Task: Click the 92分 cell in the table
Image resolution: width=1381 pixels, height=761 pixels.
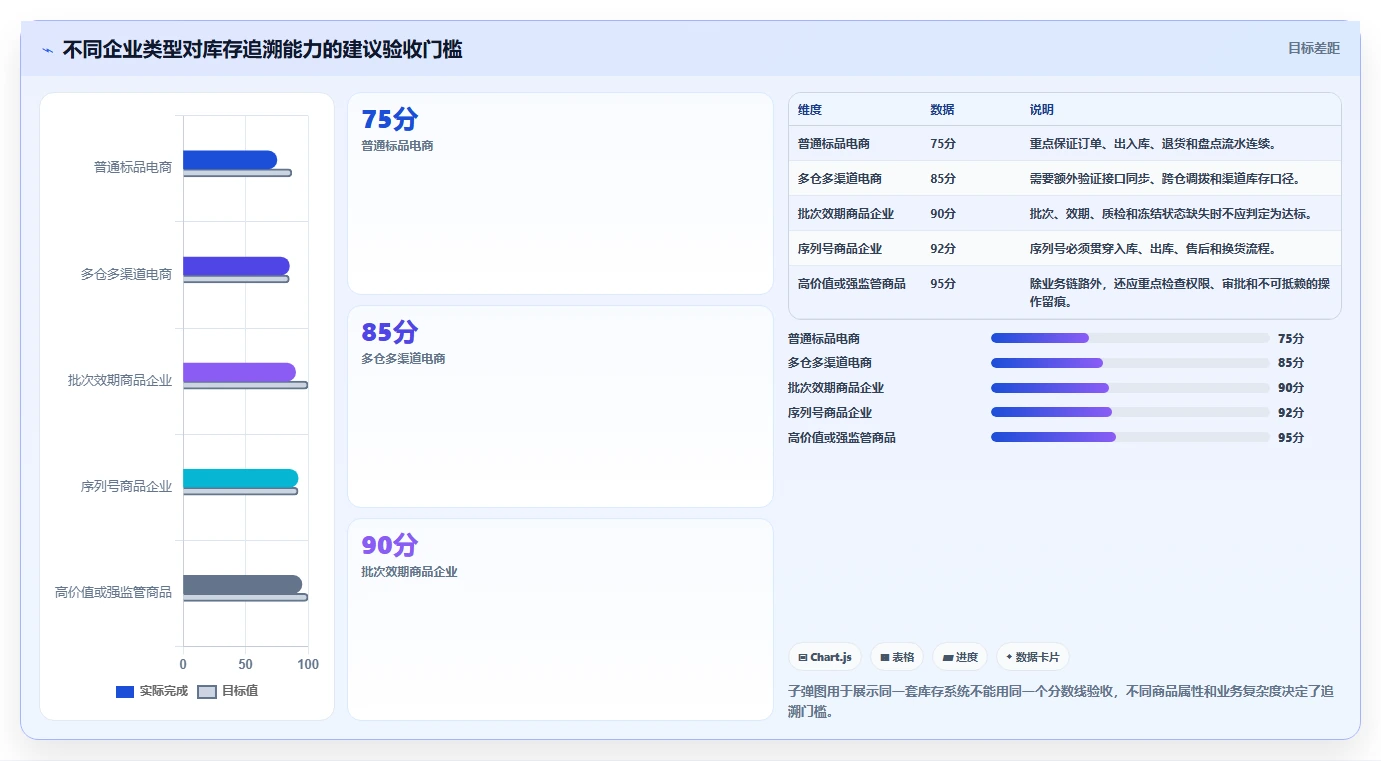Action: click(x=943, y=249)
